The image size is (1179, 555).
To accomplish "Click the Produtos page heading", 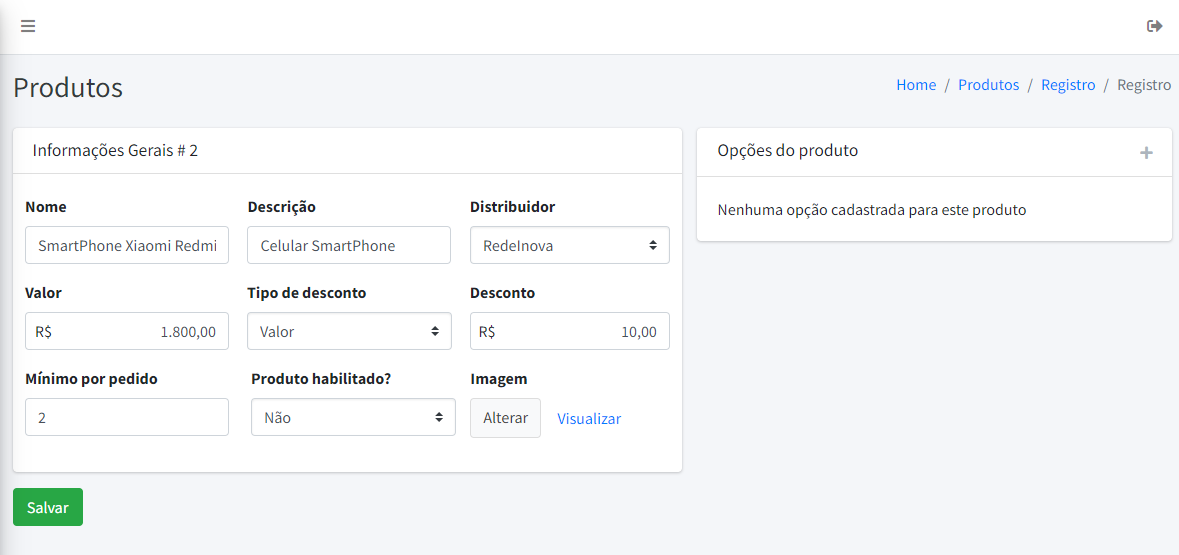I will 68,87.
